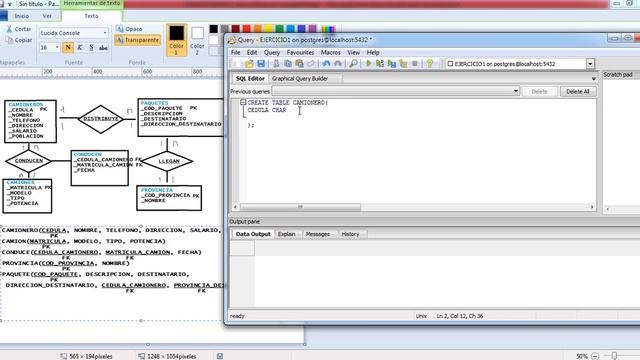Screen dimensions: 640x360
Task: Collapse the CREATE TABLE code fold marker
Action: tap(243, 102)
